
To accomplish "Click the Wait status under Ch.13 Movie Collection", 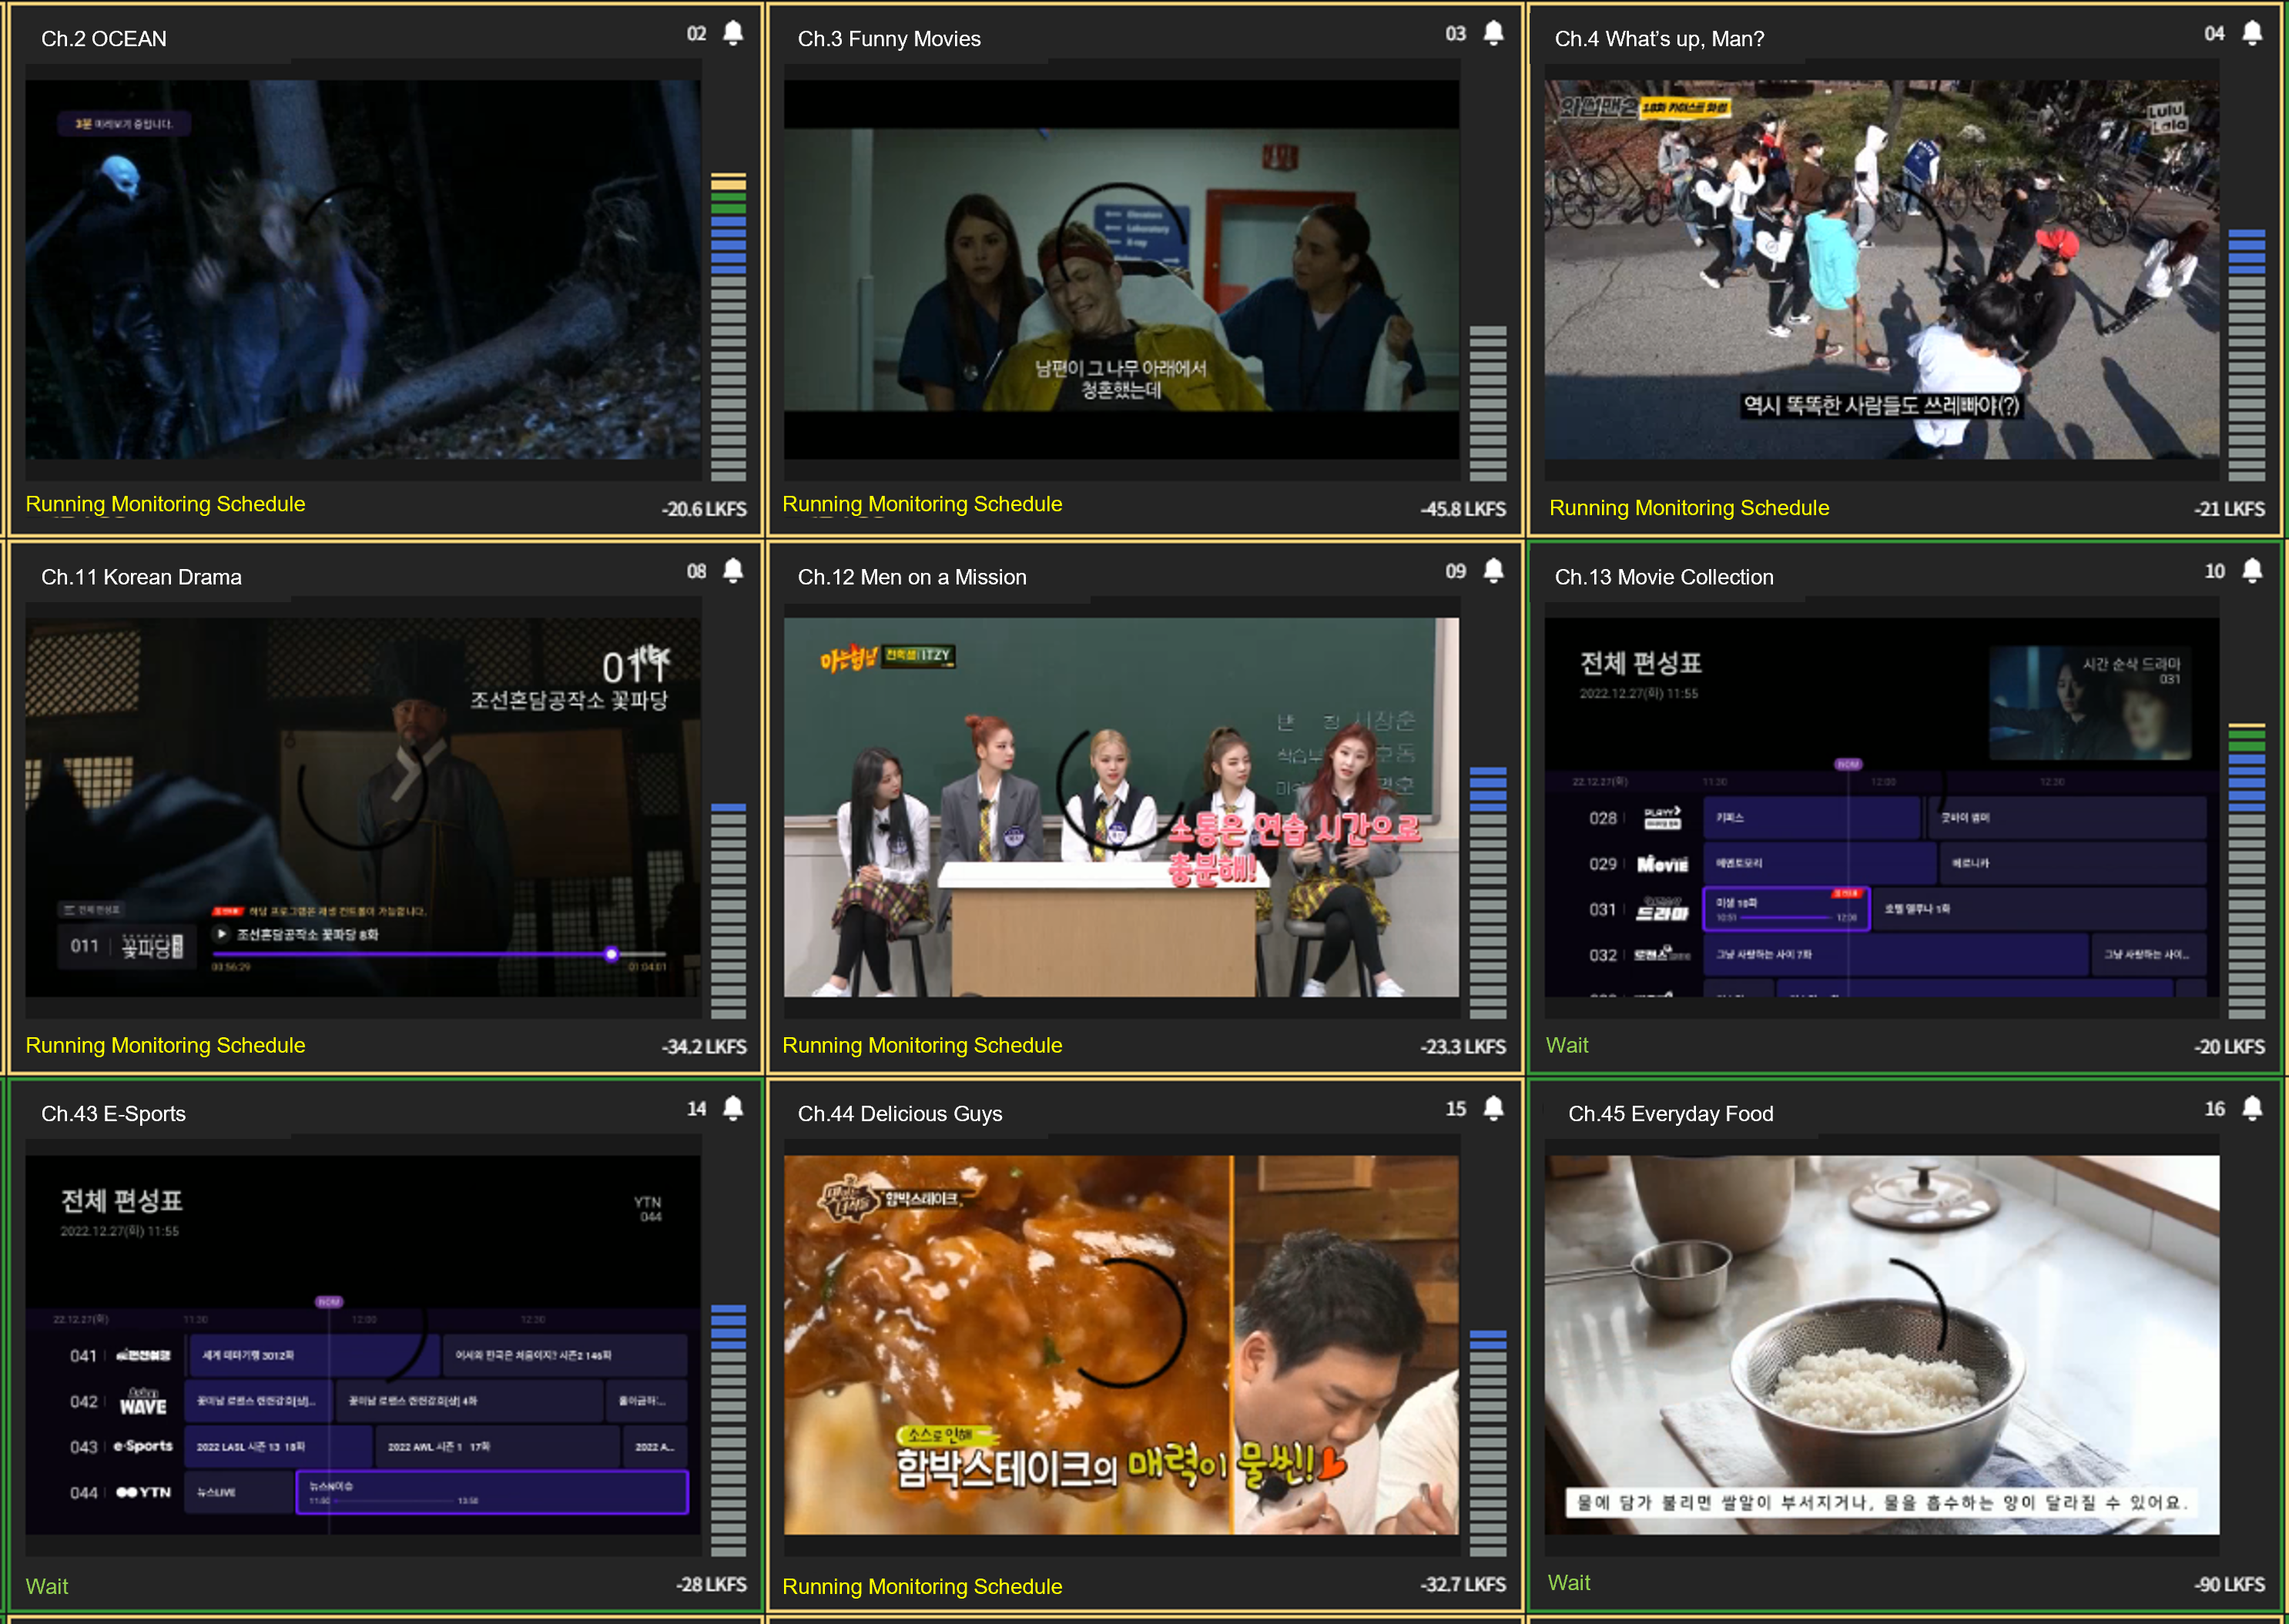I will pos(1567,1046).
